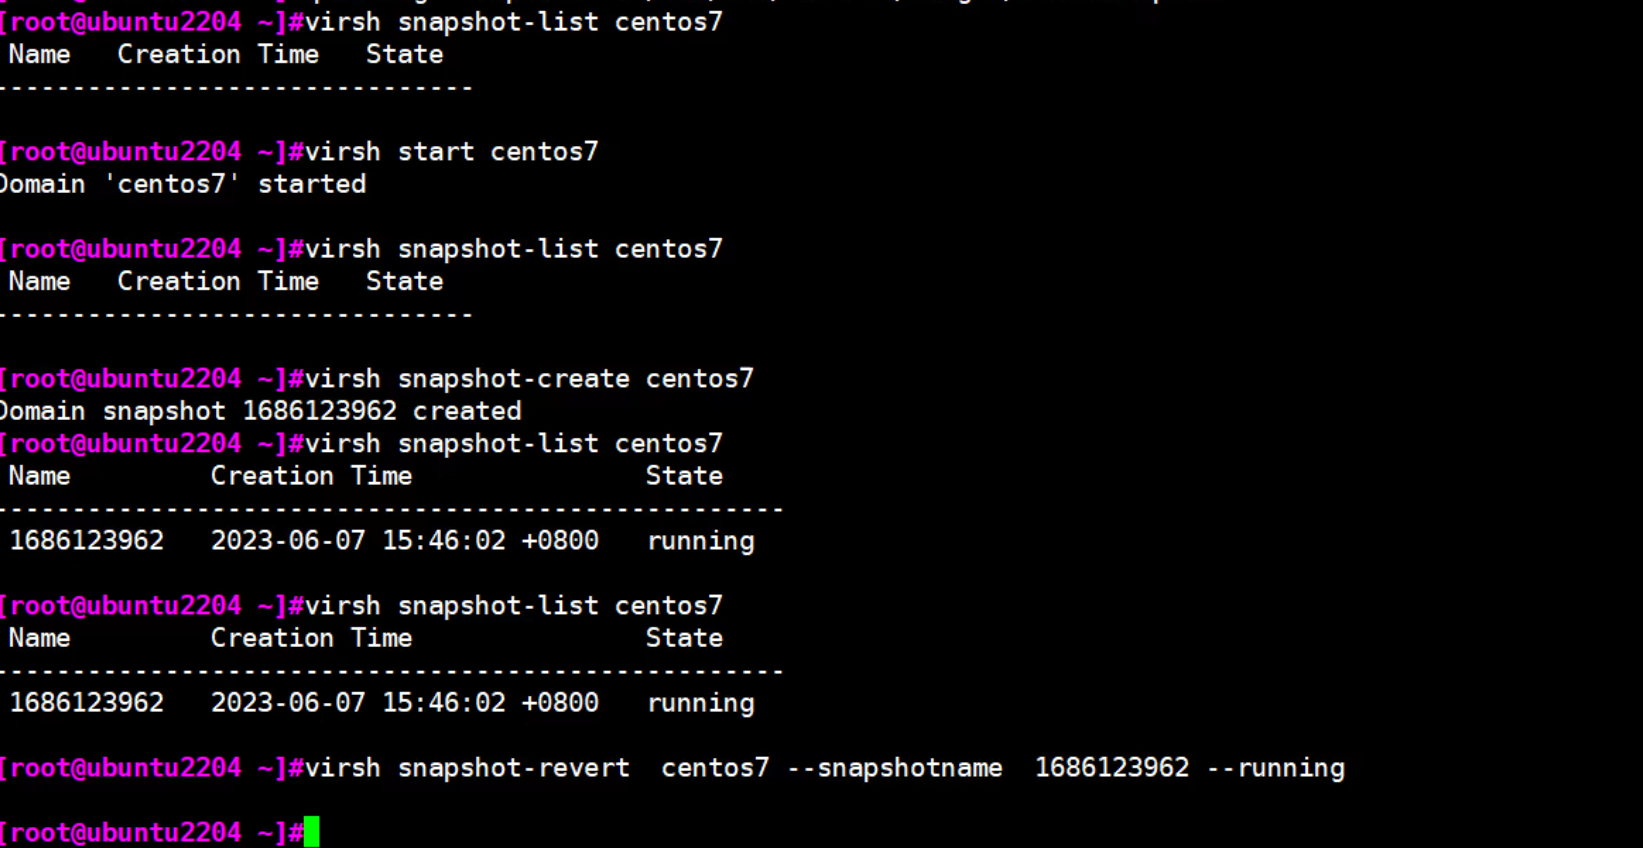The image size is (1643, 848).
Task: Click the "Domain 'centos7' started" output line
Action: (183, 184)
